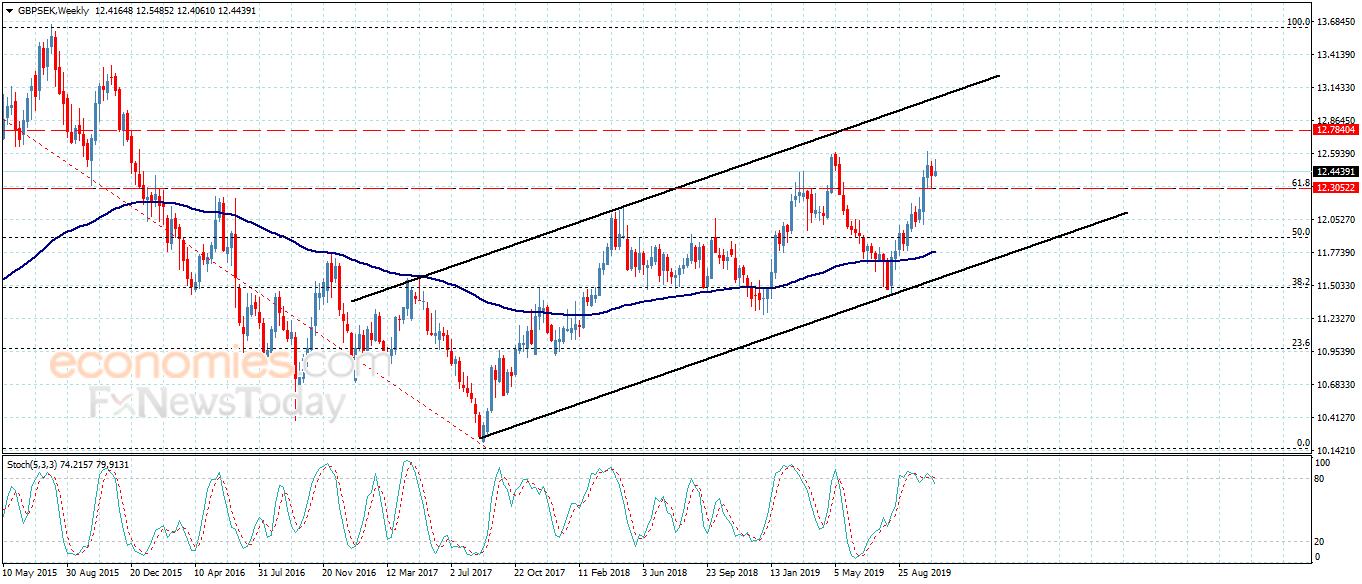Click the Stoch(5,3,3) indicator label
The height and width of the screenshot is (584, 1362).
(30, 465)
